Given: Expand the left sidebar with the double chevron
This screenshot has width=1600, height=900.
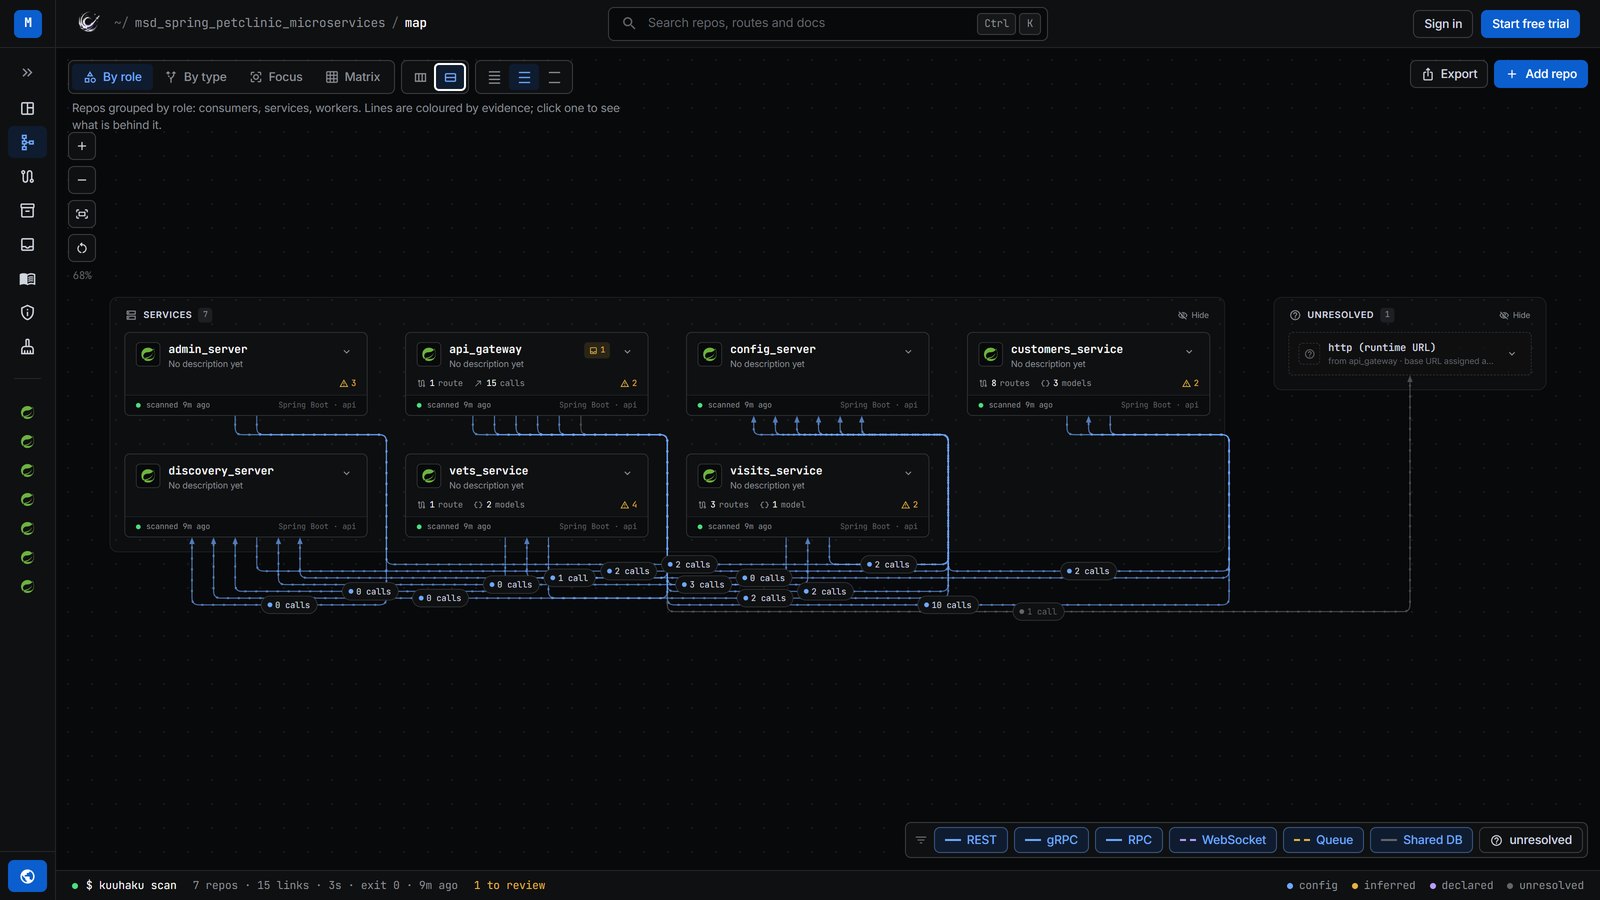Looking at the screenshot, I should [27, 73].
